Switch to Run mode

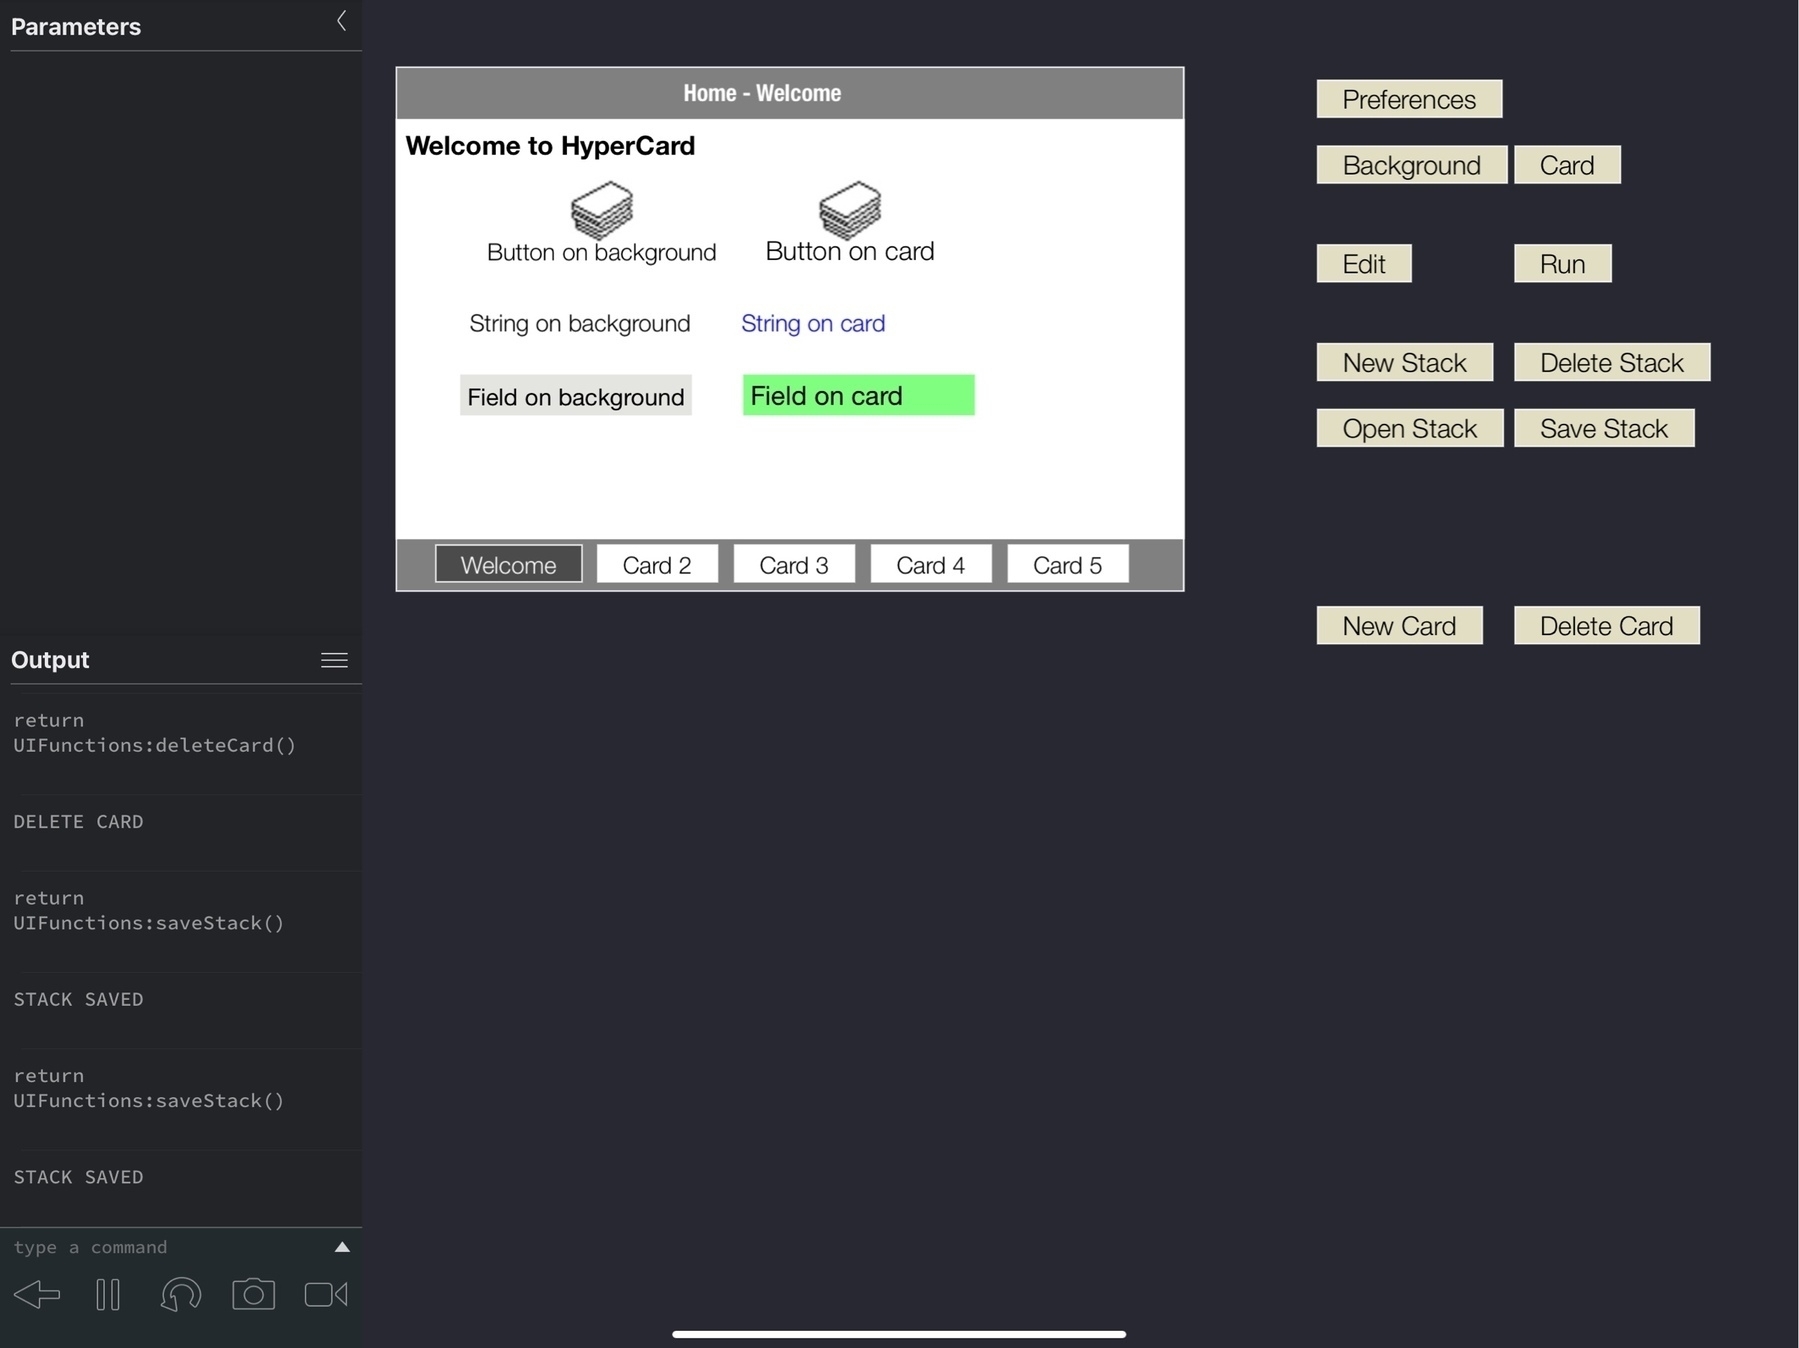click(x=1562, y=264)
